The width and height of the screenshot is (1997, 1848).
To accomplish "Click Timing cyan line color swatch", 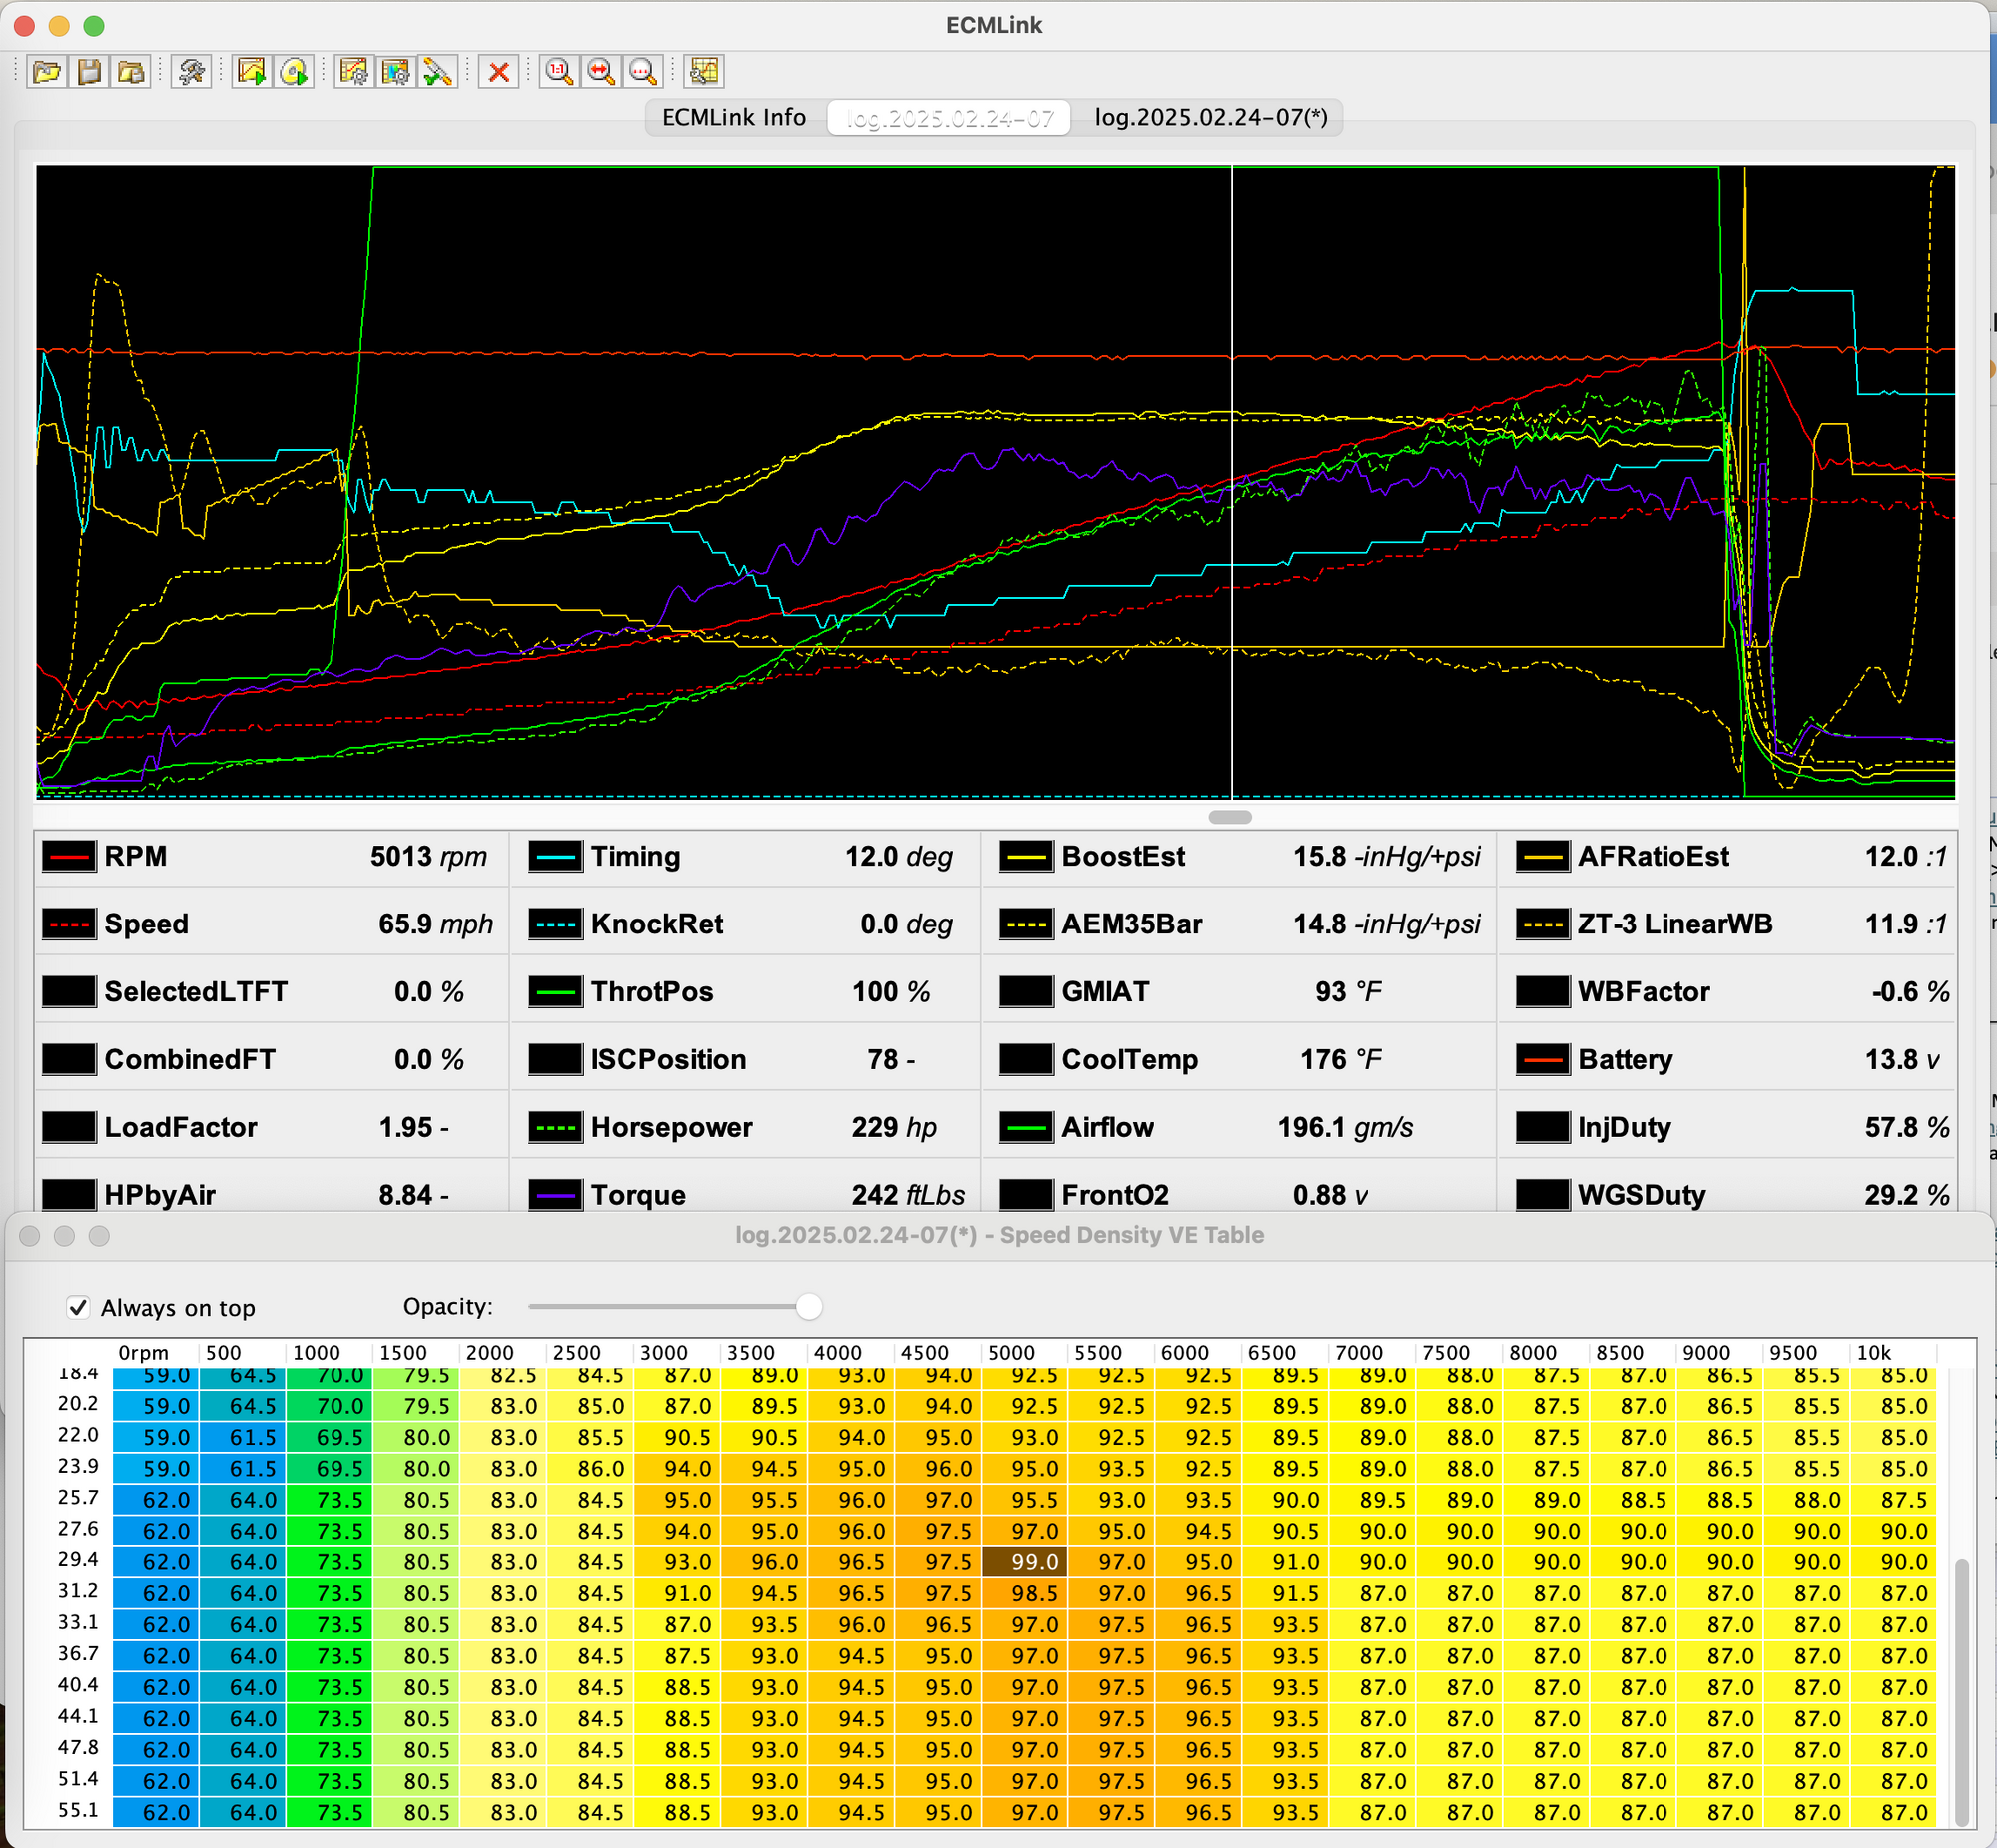I will 555,856.
